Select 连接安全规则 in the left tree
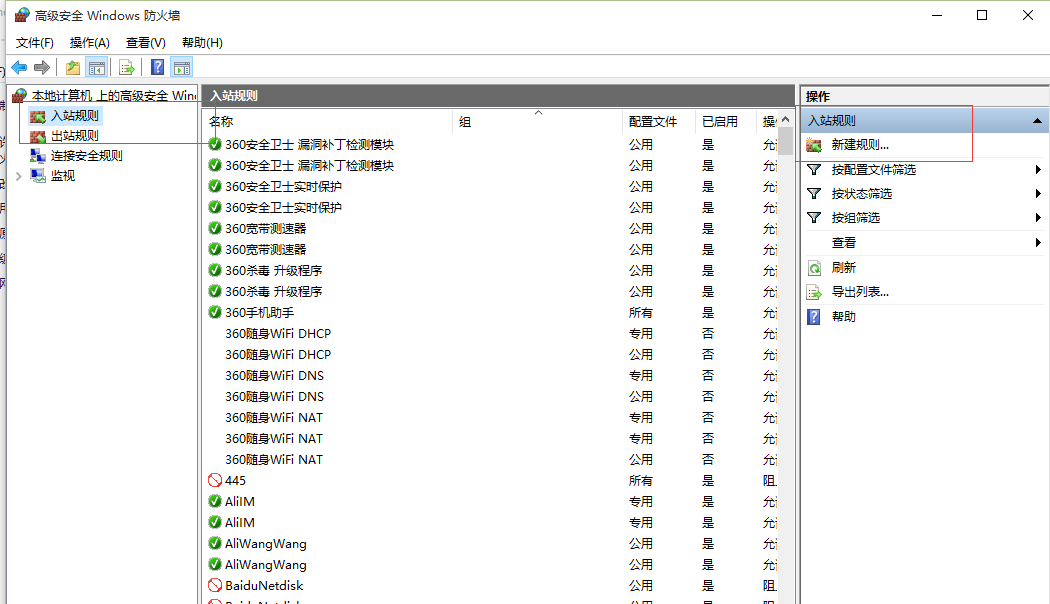This screenshot has height=604, width=1050. click(x=87, y=156)
